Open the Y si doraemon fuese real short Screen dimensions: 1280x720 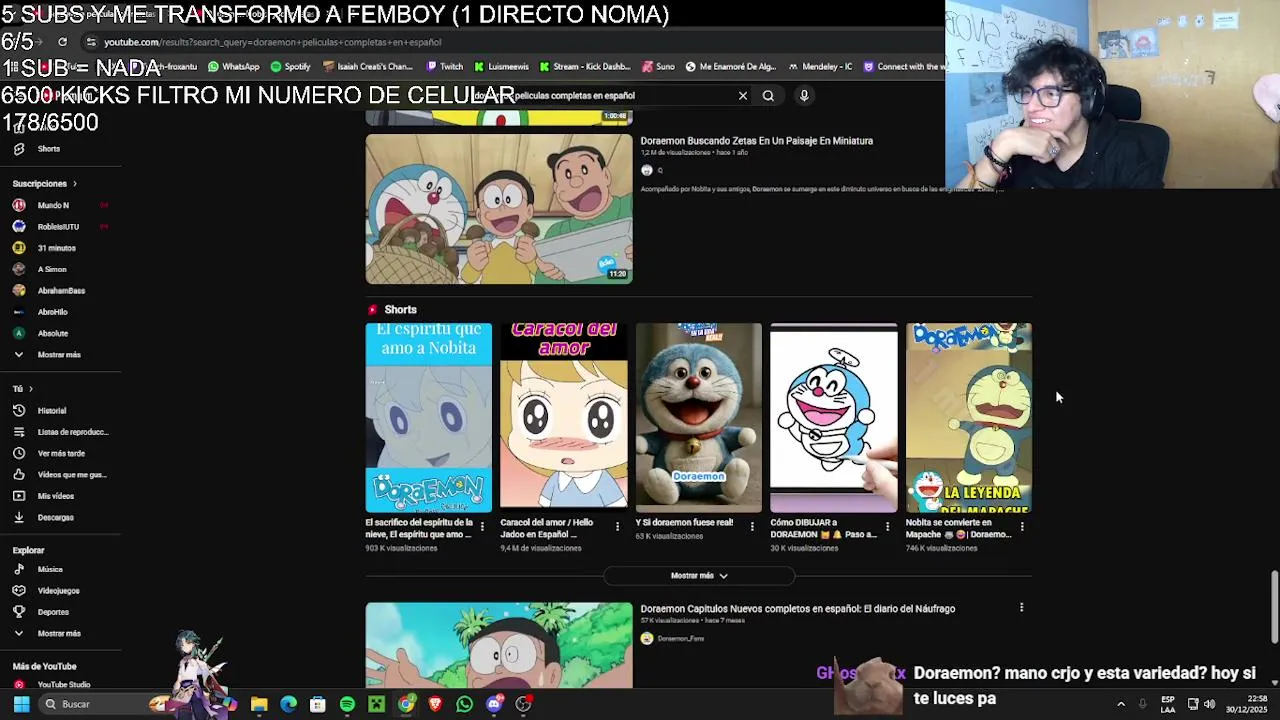[x=698, y=418]
